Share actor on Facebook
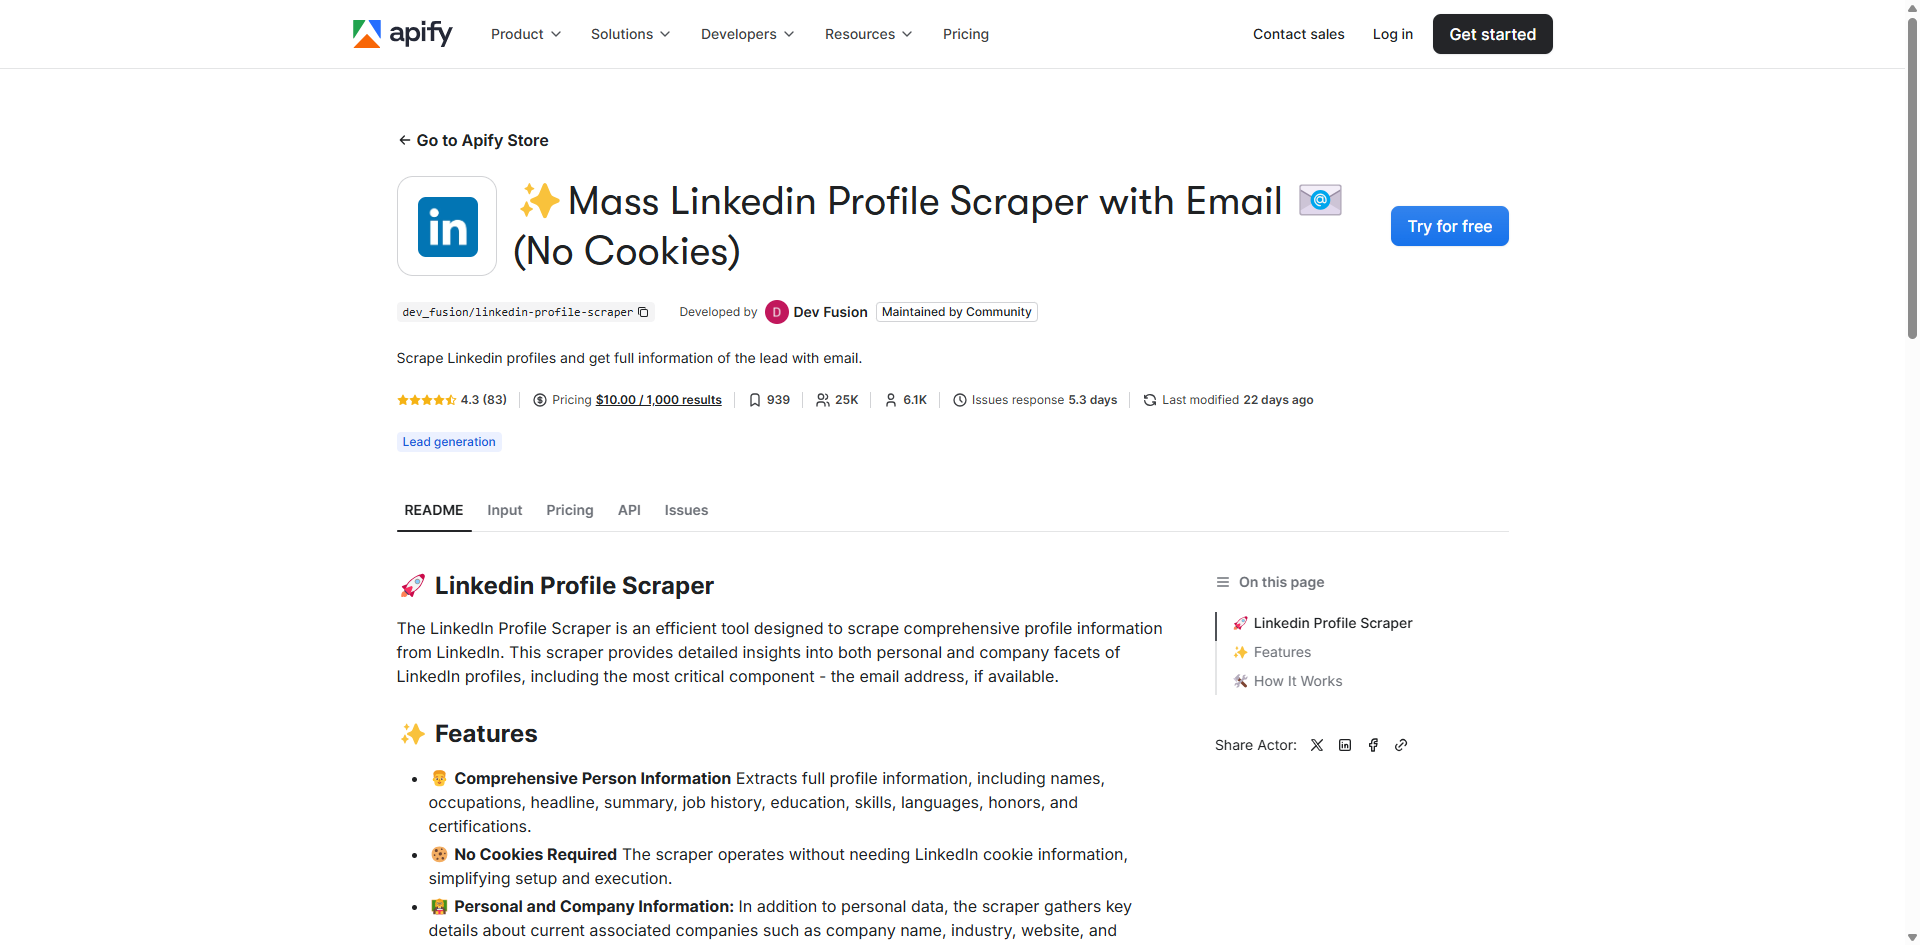The image size is (1920, 945). tap(1373, 745)
